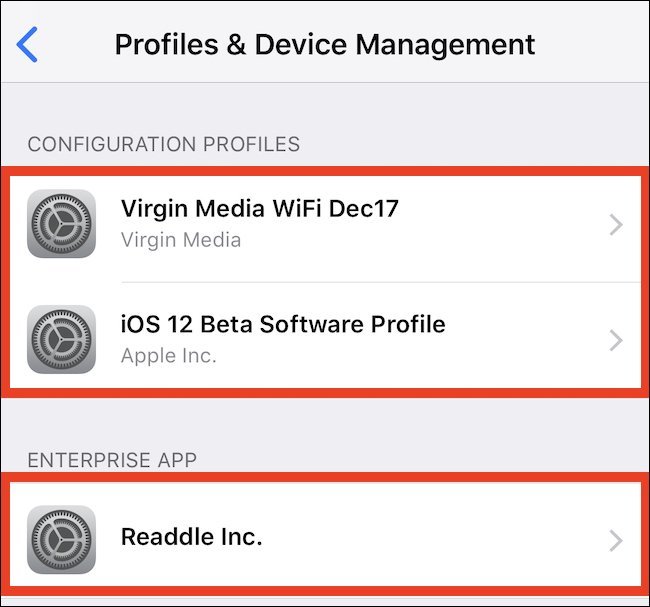Click the gear icon next to Readdle Inc.
The width and height of the screenshot is (650, 607).
click(61, 539)
